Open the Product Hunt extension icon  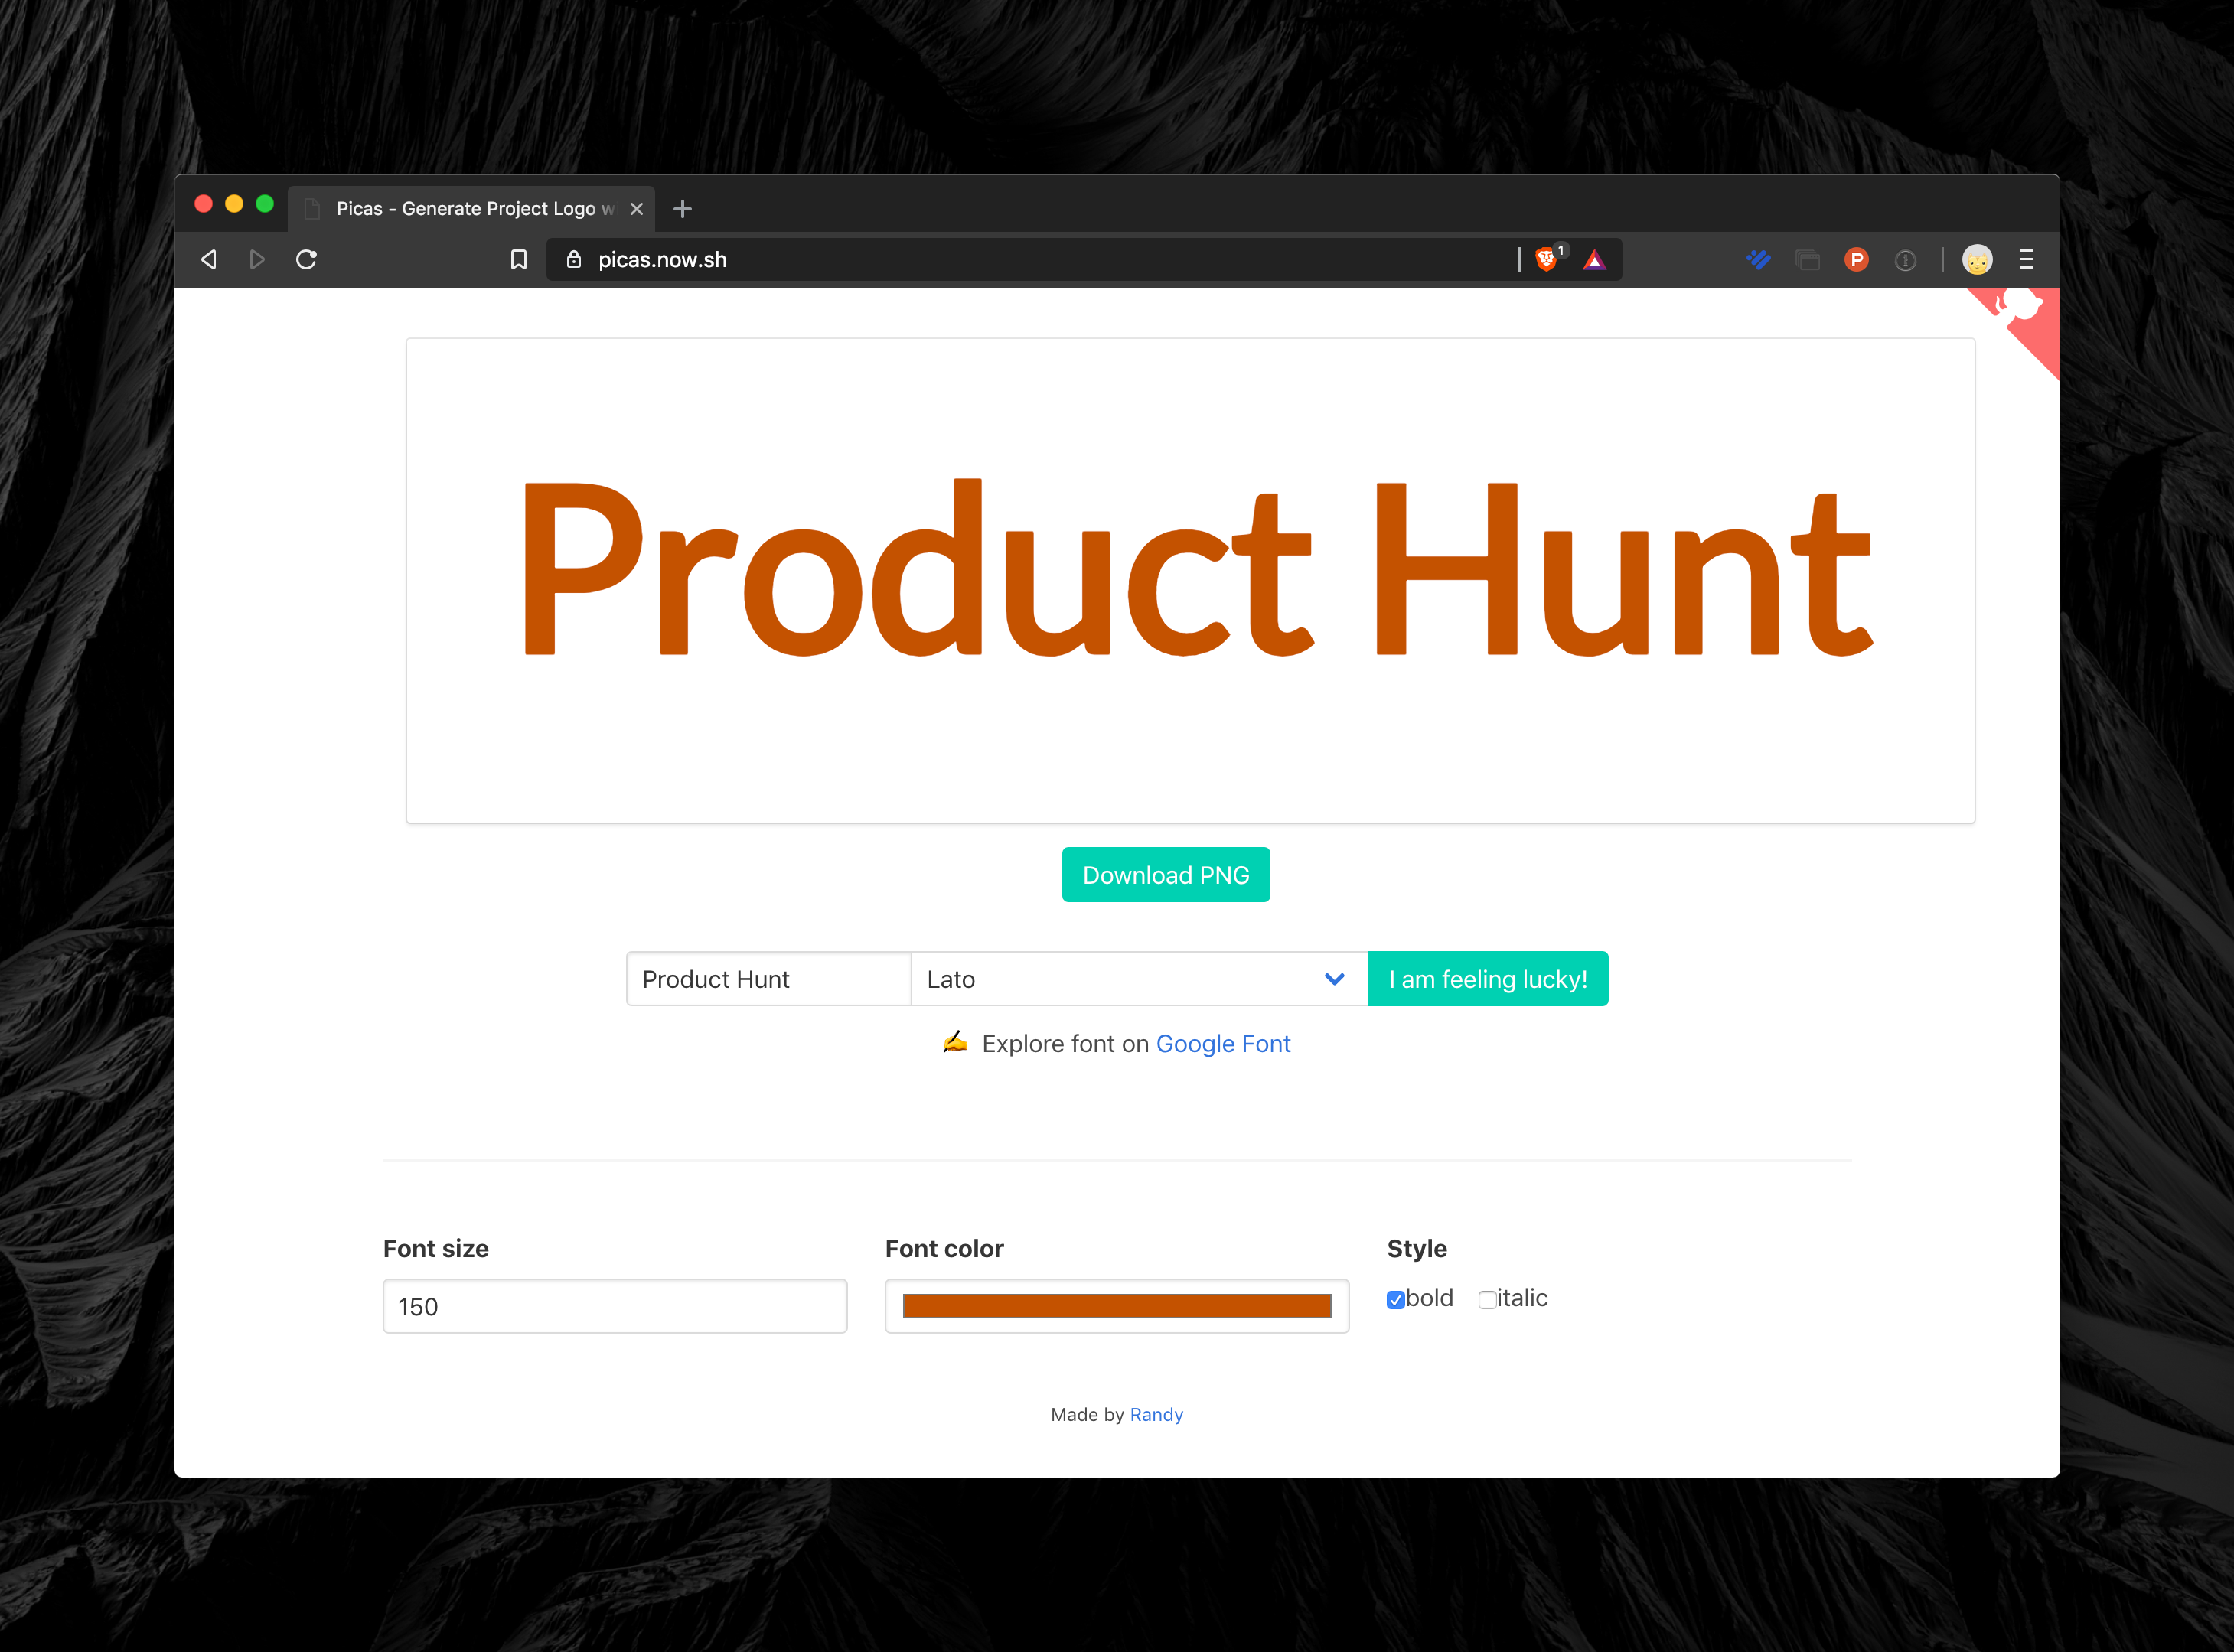[1857, 260]
